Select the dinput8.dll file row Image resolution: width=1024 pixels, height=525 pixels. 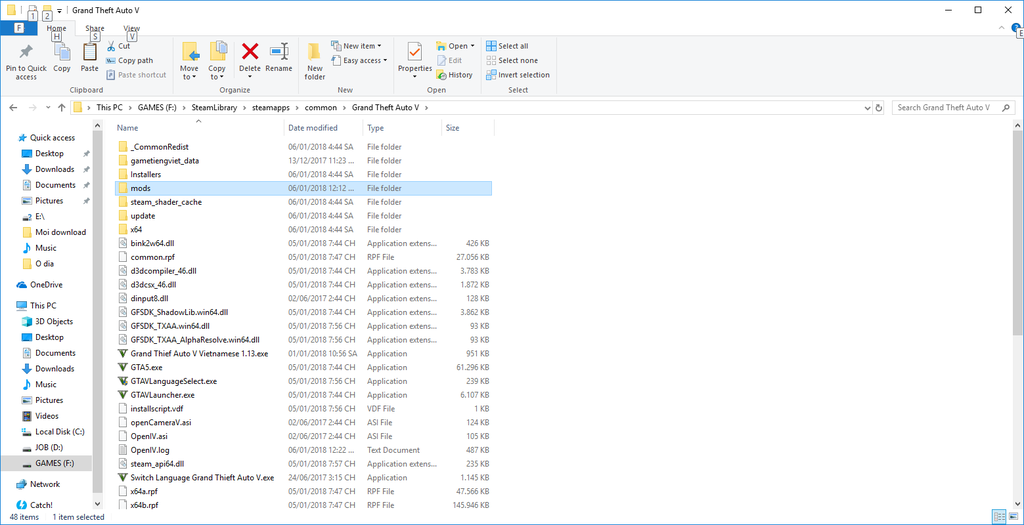[303, 298]
